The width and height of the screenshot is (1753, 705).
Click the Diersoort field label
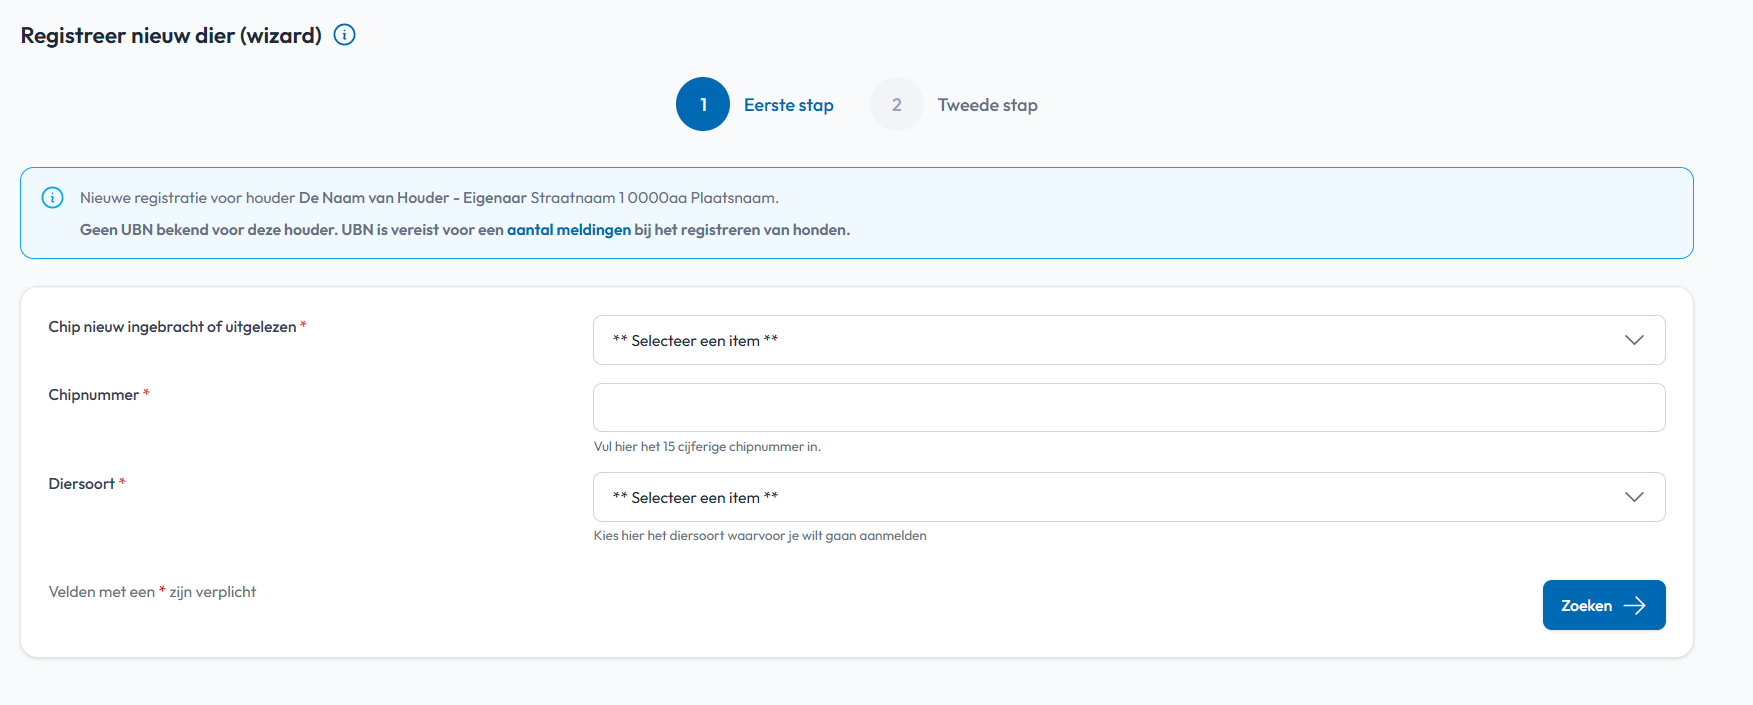tap(82, 484)
